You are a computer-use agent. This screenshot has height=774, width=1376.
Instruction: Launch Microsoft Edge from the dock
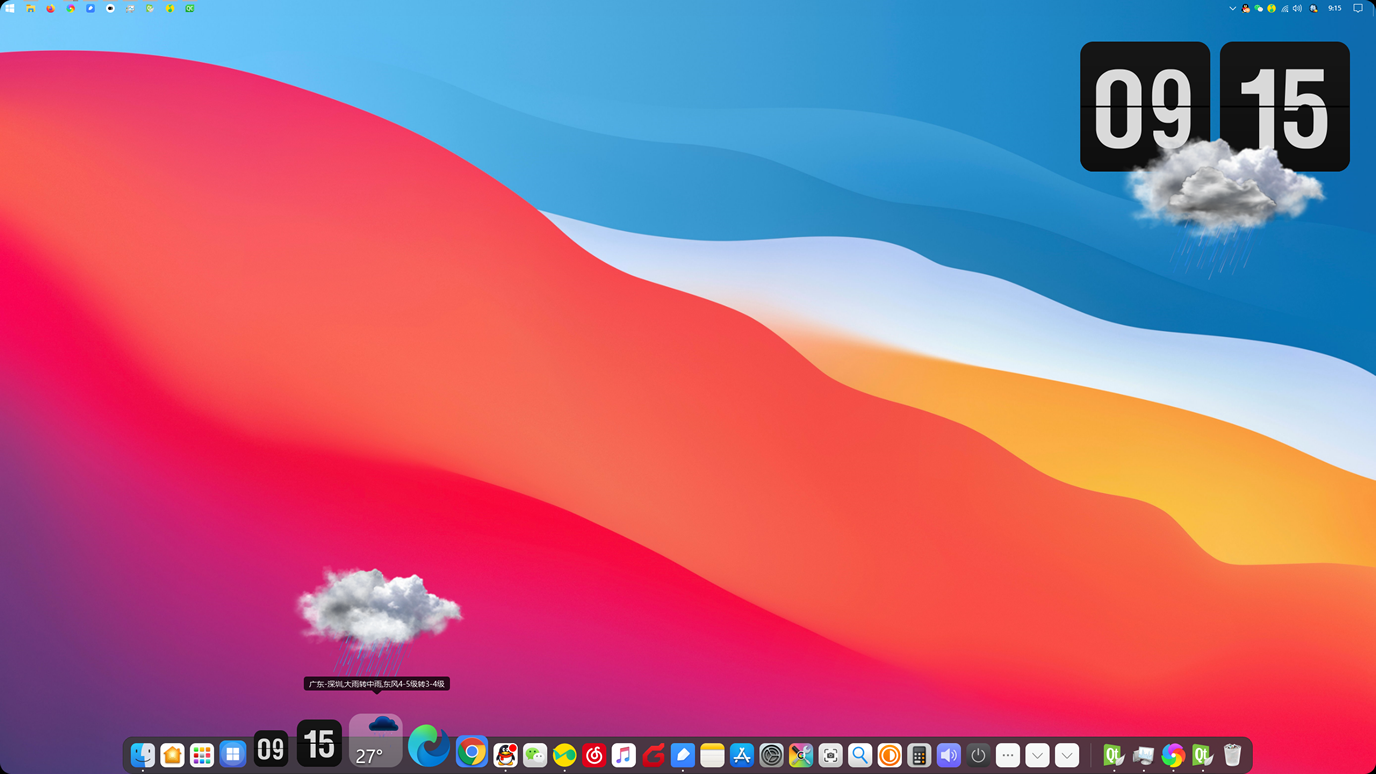pos(429,746)
